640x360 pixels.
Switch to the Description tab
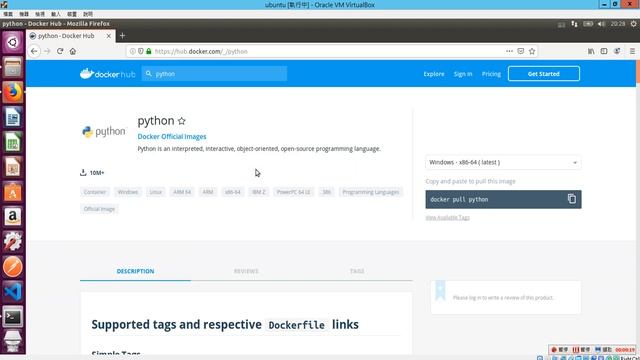tap(135, 271)
